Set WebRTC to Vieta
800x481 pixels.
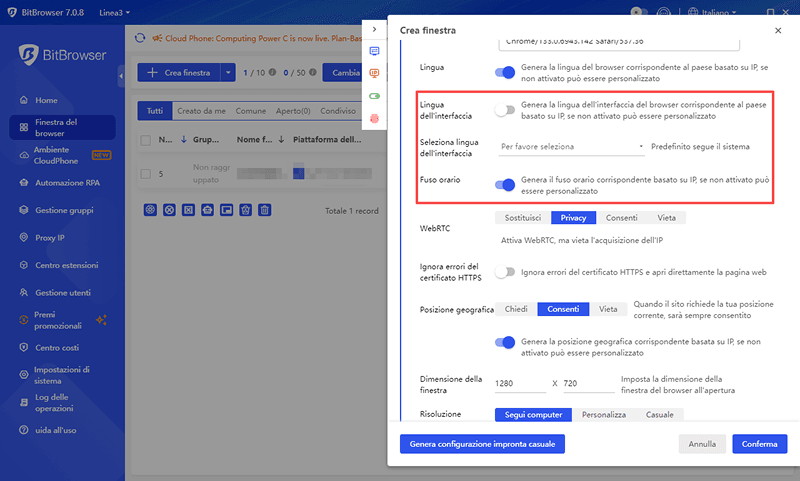[x=666, y=218]
